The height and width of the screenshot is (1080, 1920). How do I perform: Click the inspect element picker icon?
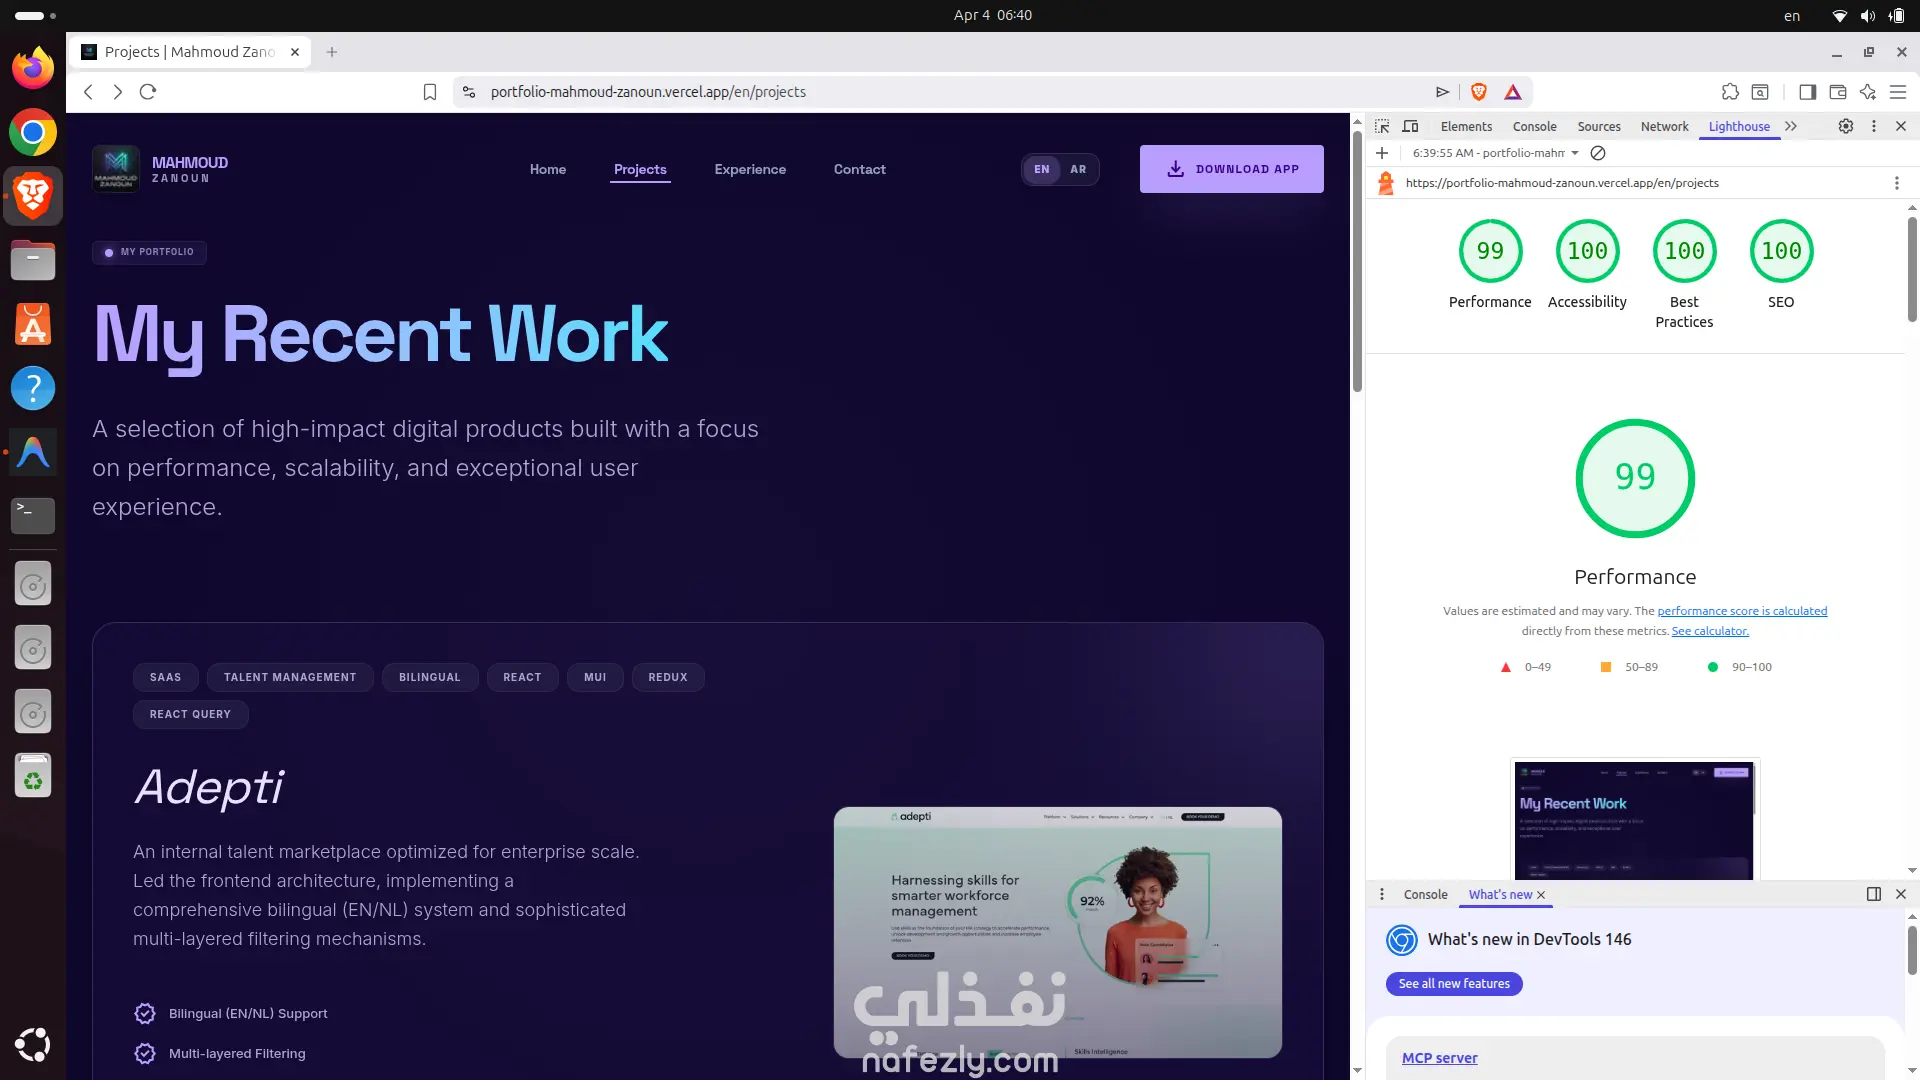(1382, 126)
